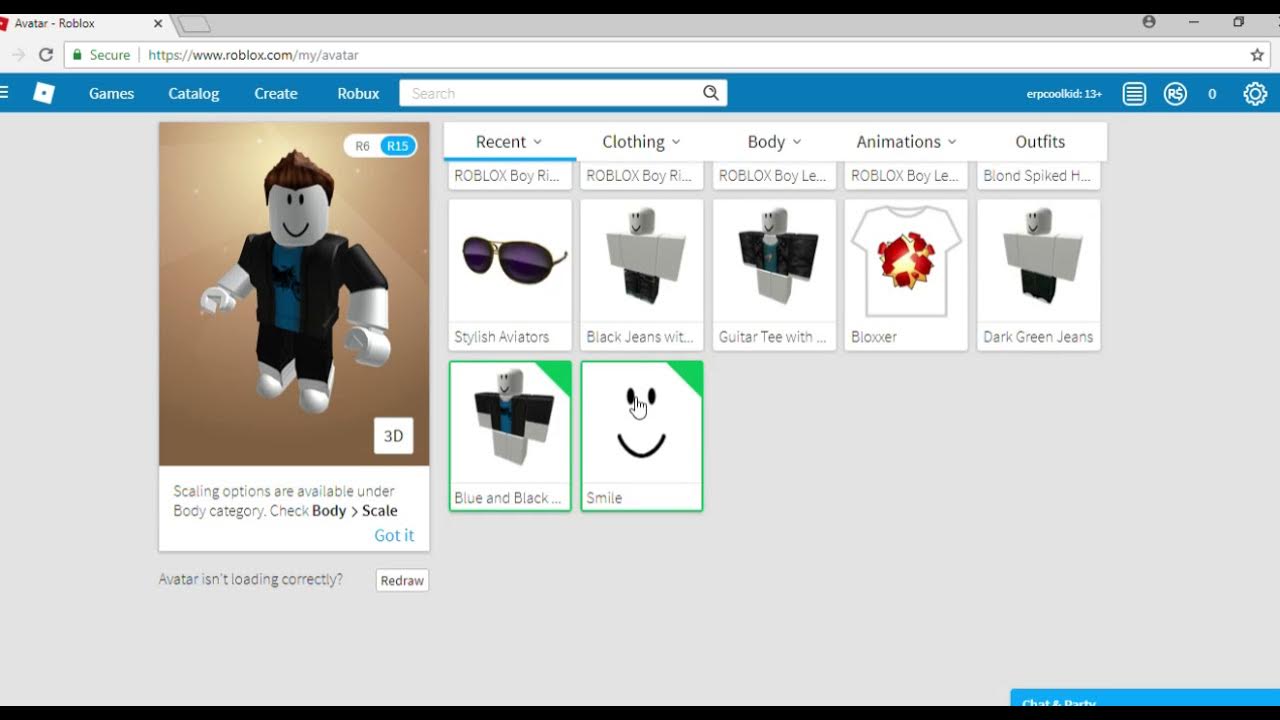The height and width of the screenshot is (720, 1280).
Task: Unequip the Blue and Black shirt item
Action: (x=510, y=436)
